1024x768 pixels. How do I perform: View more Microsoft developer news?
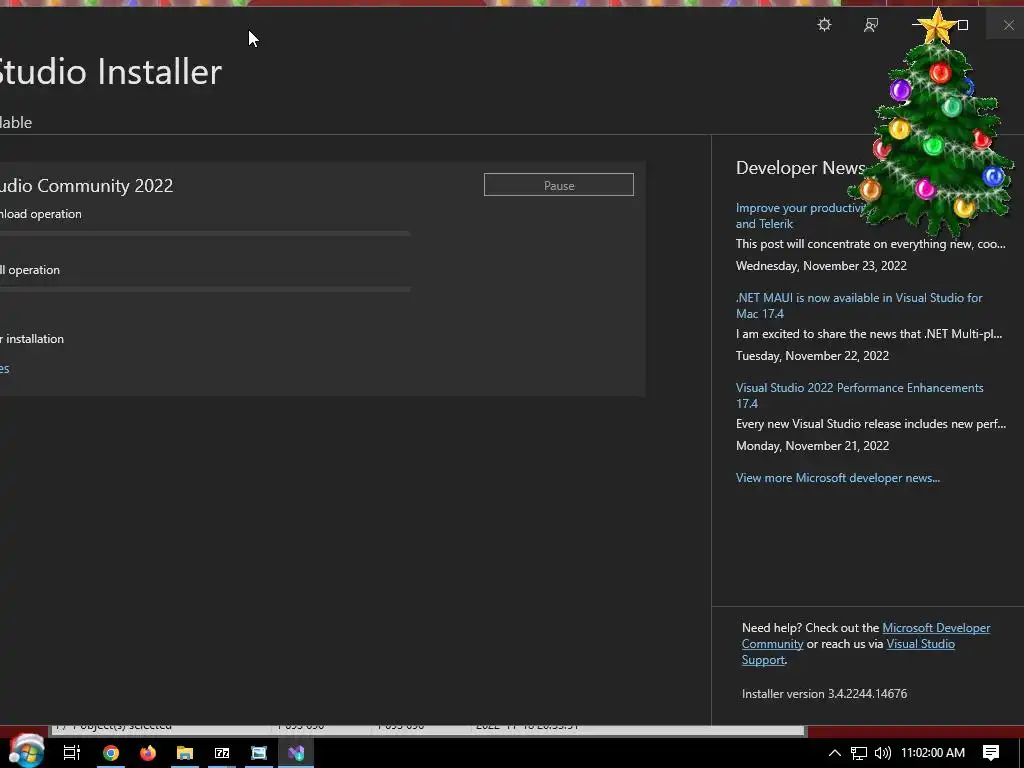838,477
